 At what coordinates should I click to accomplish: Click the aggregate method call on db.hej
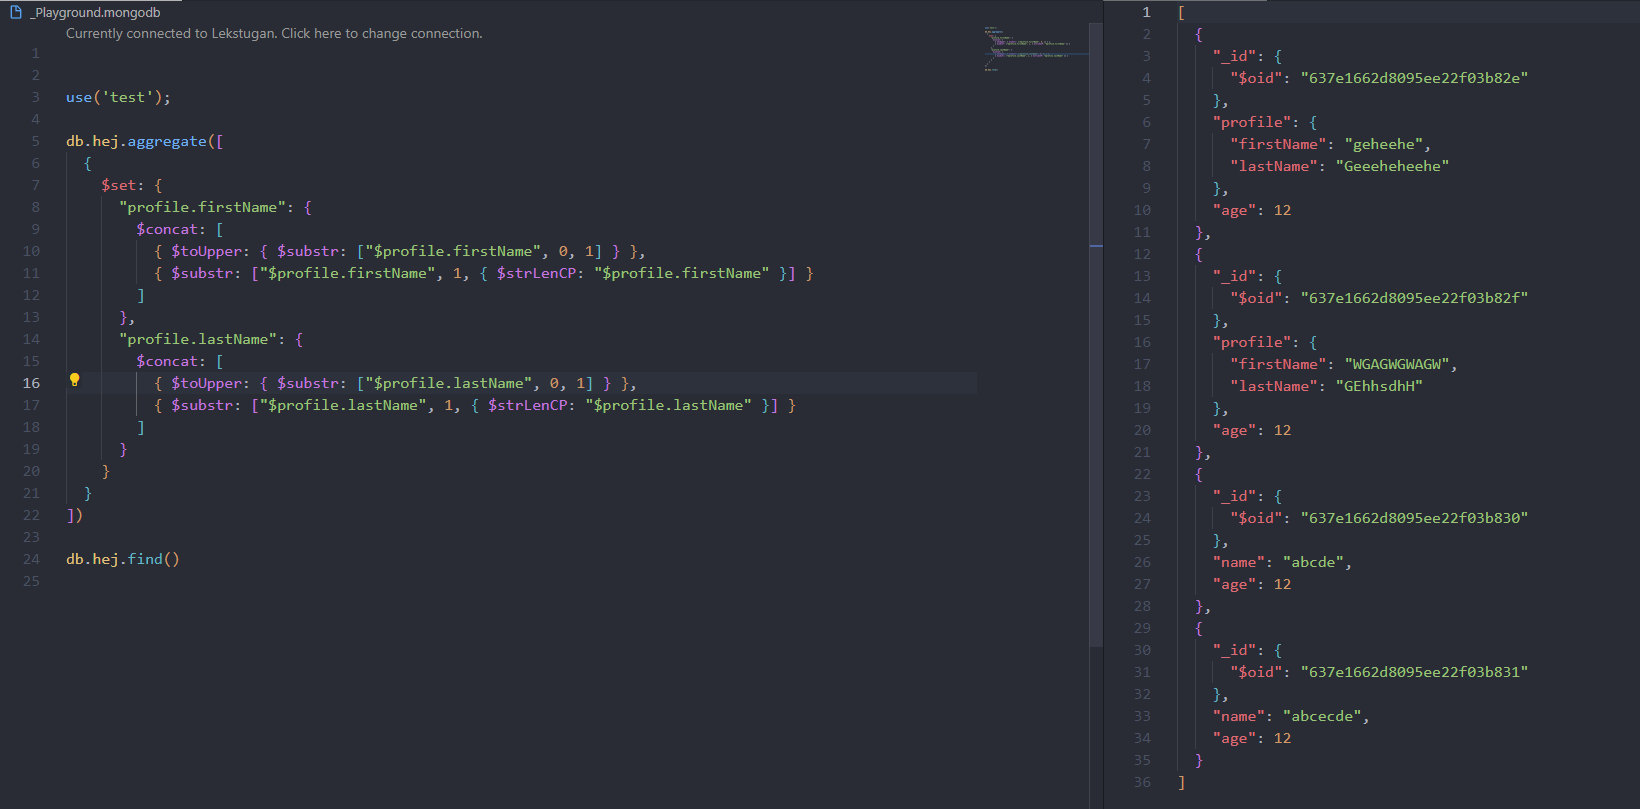point(166,141)
